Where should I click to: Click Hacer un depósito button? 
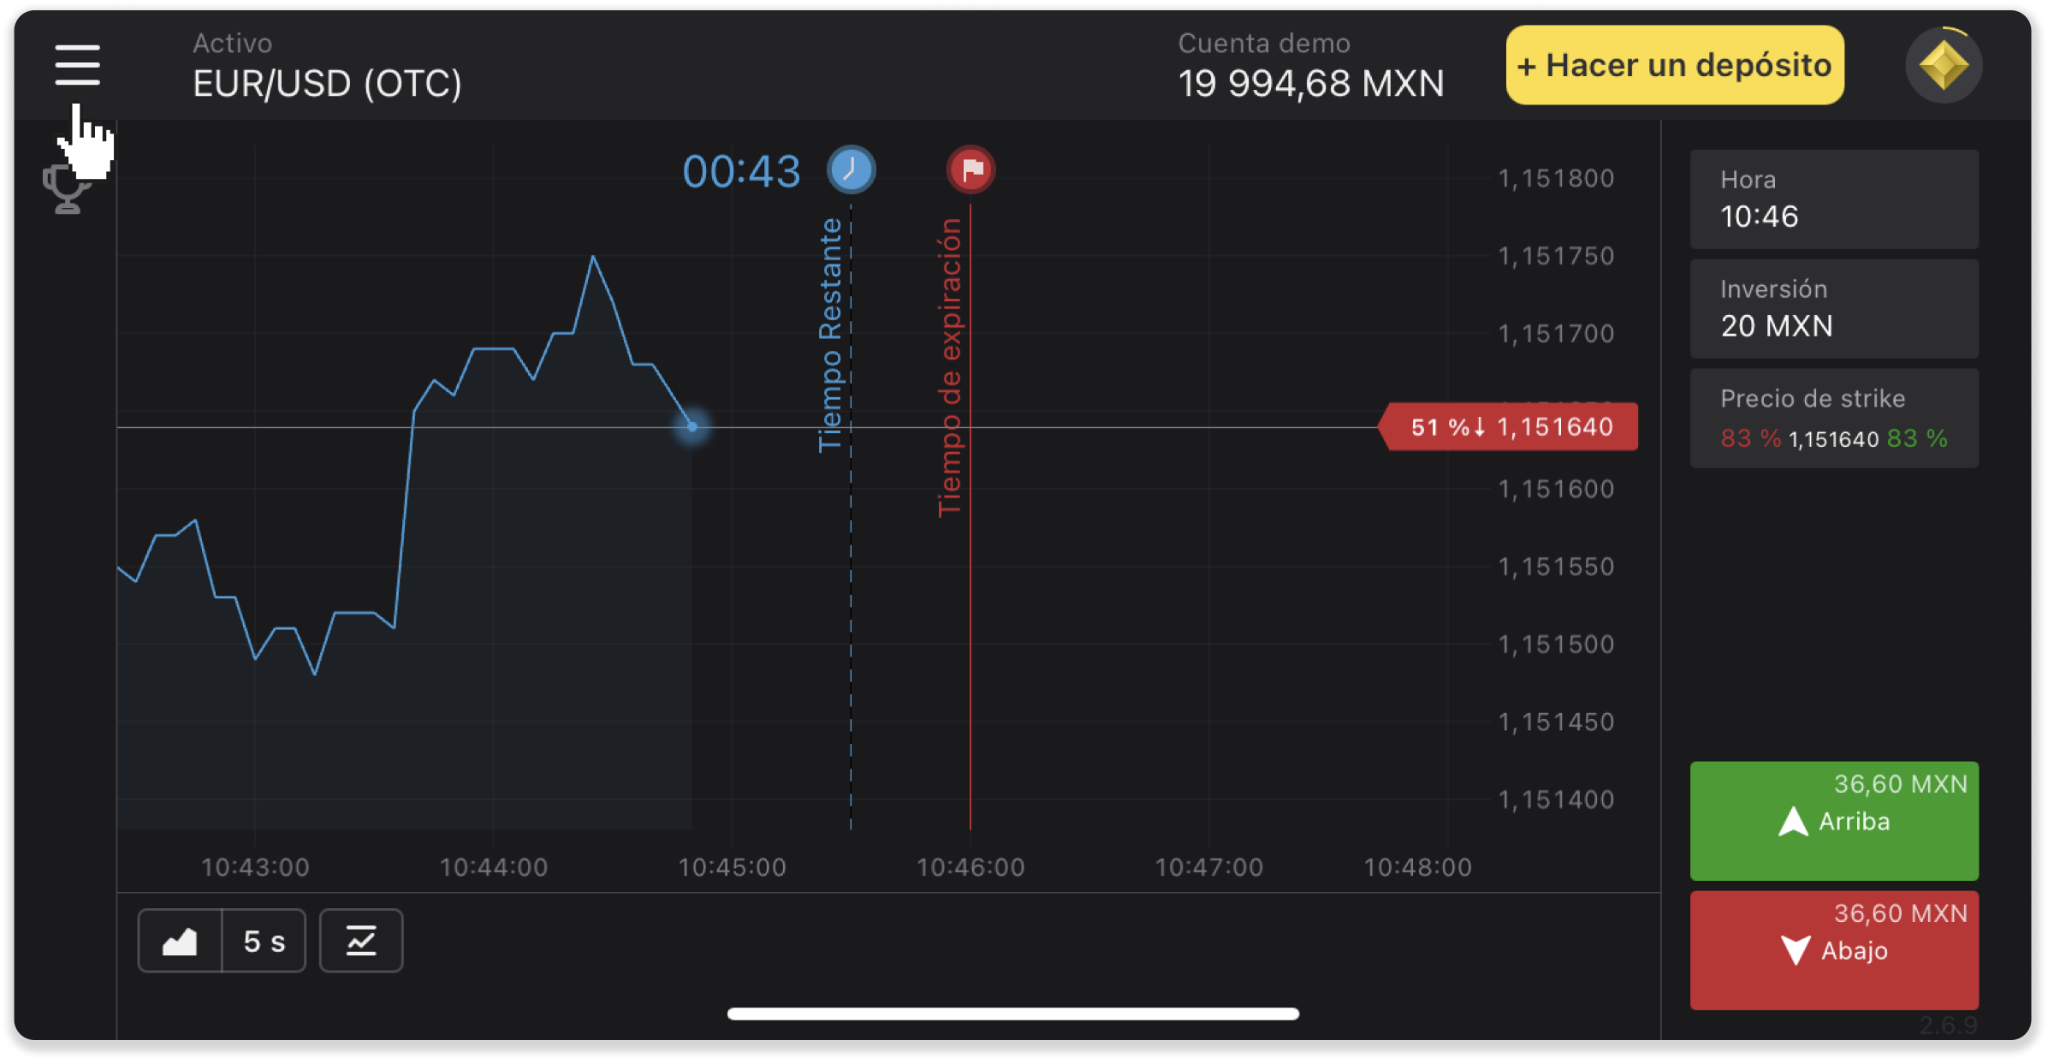[x=1675, y=66]
